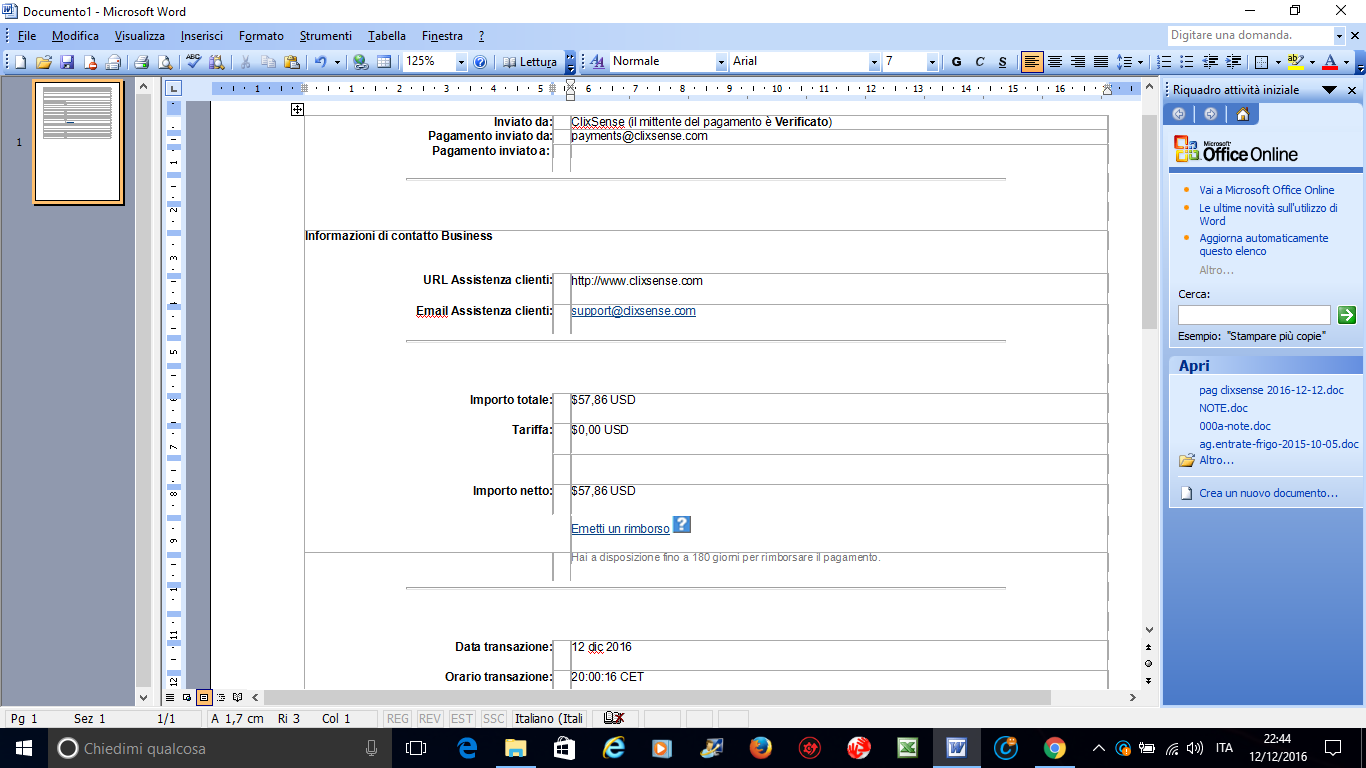Viewport: 1366px width, 768px height.
Task: Click Increase Indent icon
Action: (x=1234, y=62)
